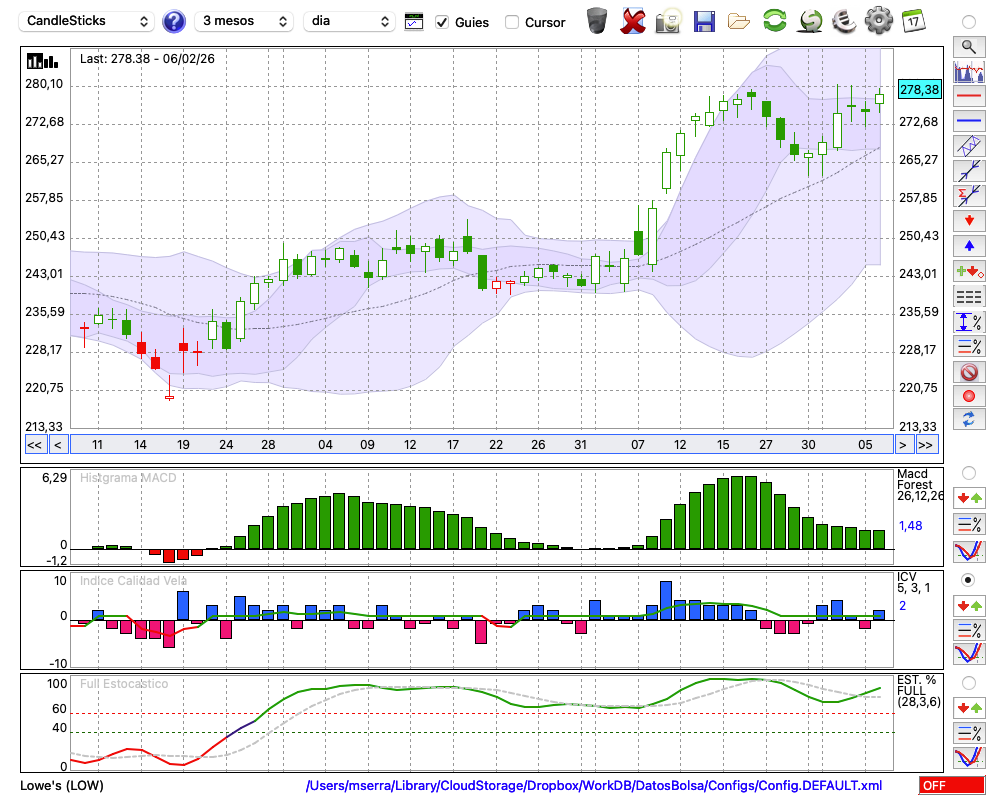Open the calendar date icon
The image size is (1000, 800).
tap(912, 21)
